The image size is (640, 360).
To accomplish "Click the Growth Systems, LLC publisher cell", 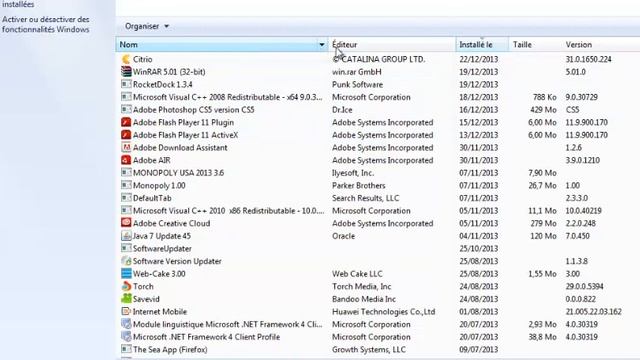I will pos(369,350).
